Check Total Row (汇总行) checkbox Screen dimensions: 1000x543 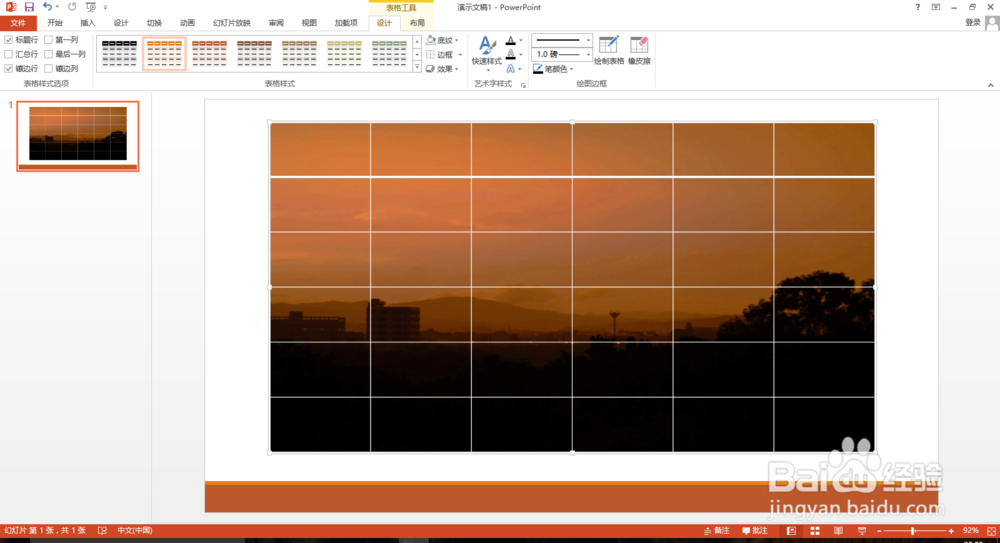pyautogui.click(x=9, y=54)
